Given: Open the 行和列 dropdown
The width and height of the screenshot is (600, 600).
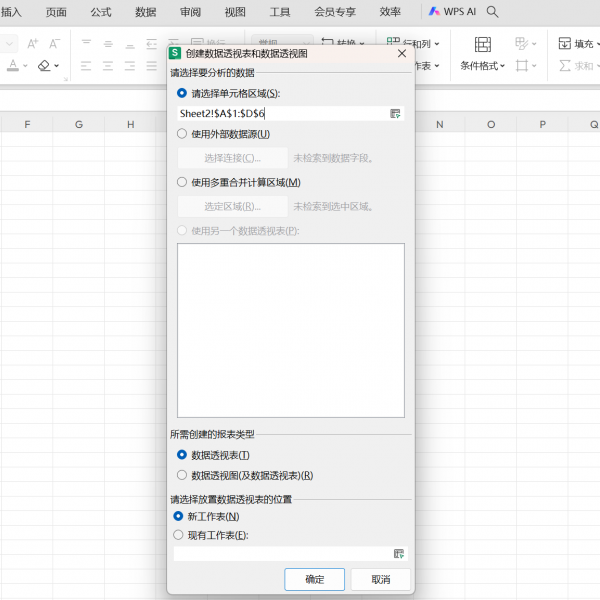Looking at the screenshot, I should [438, 44].
